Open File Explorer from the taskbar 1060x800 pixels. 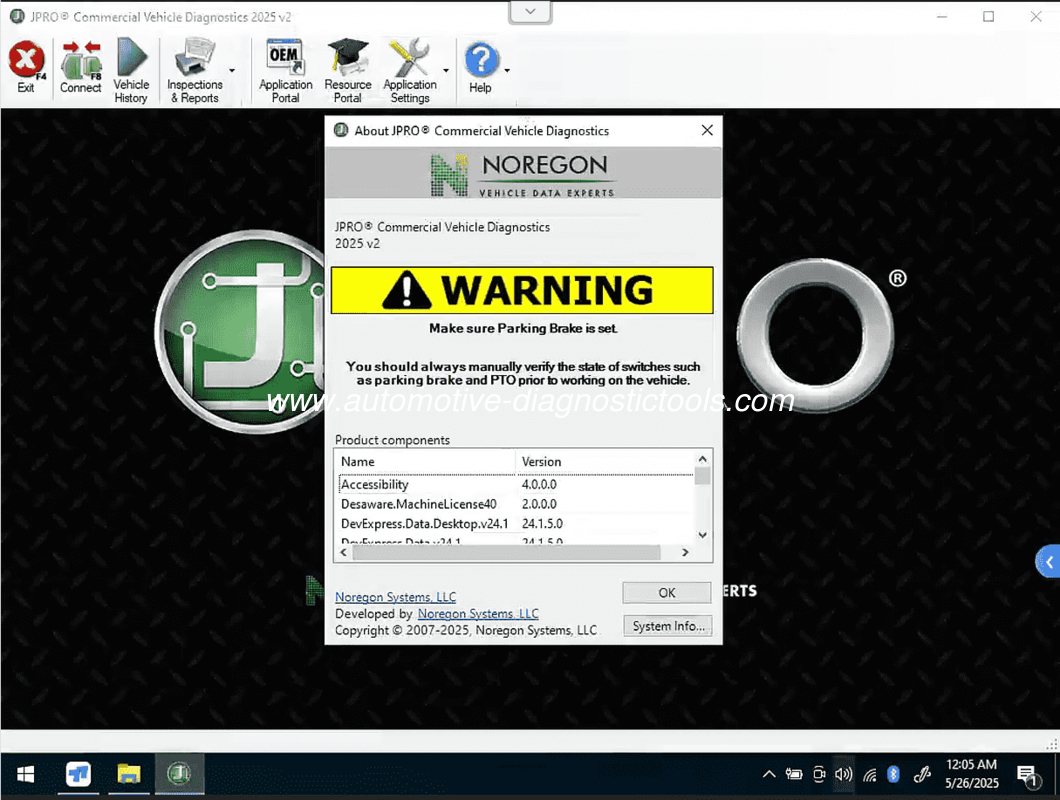pos(129,774)
